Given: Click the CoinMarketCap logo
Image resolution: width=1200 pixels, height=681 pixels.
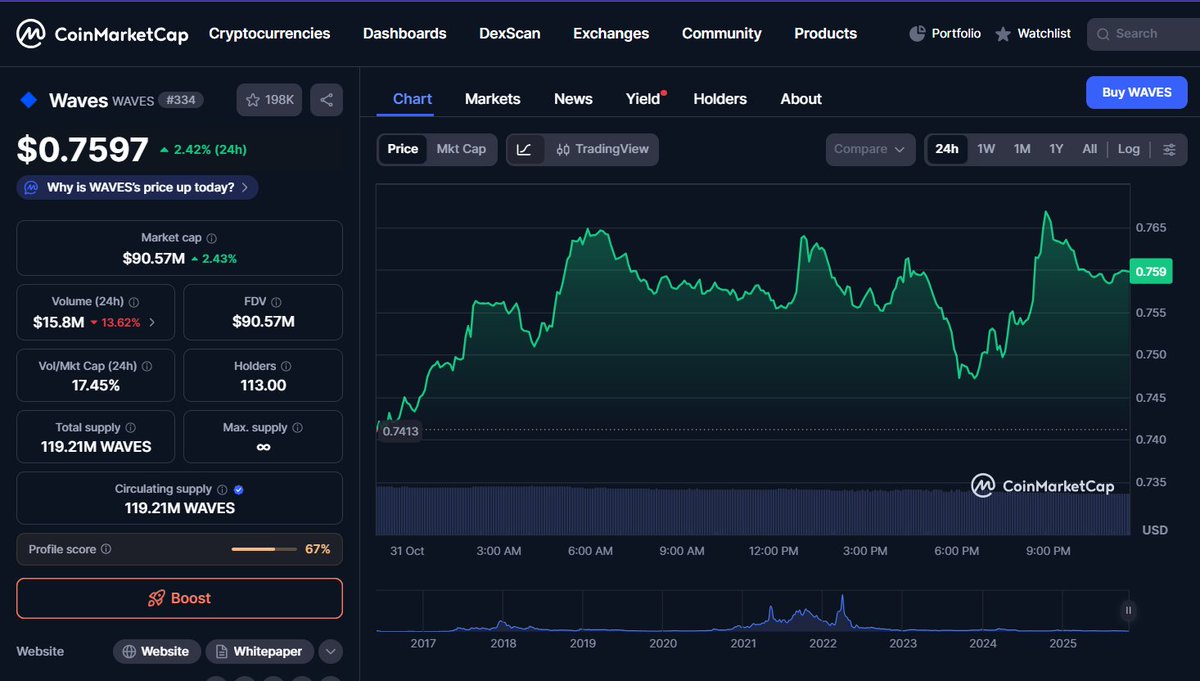Looking at the screenshot, I should (x=102, y=34).
